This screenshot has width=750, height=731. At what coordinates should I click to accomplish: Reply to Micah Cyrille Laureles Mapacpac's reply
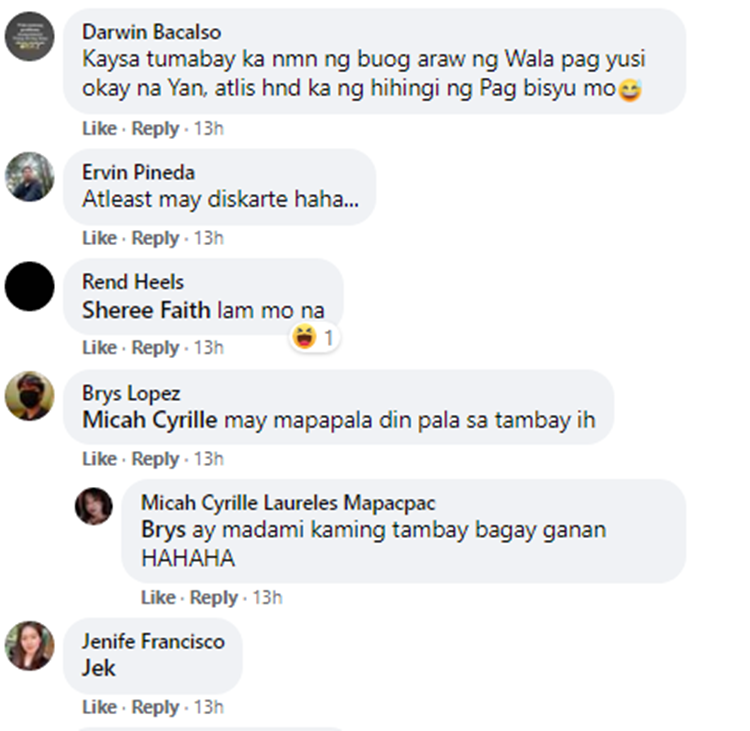(x=214, y=598)
